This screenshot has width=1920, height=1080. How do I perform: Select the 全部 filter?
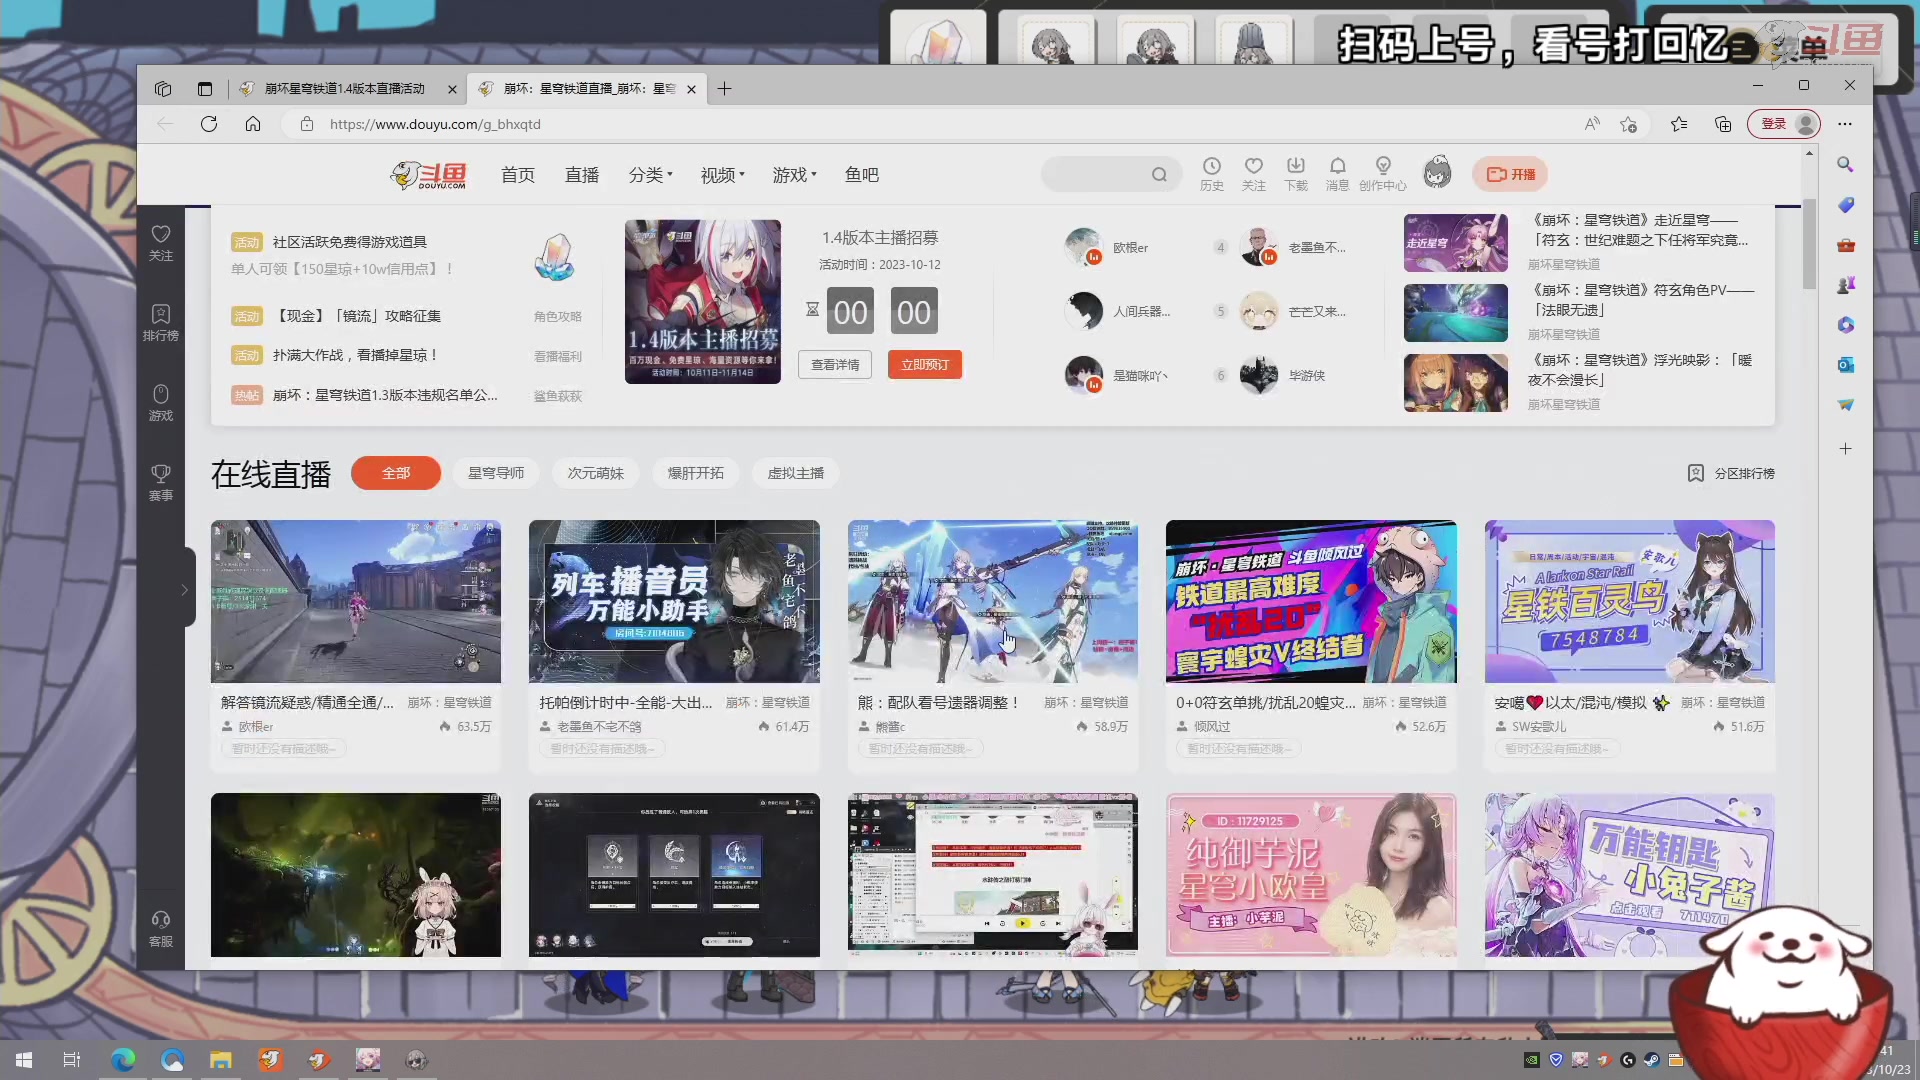(396, 473)
